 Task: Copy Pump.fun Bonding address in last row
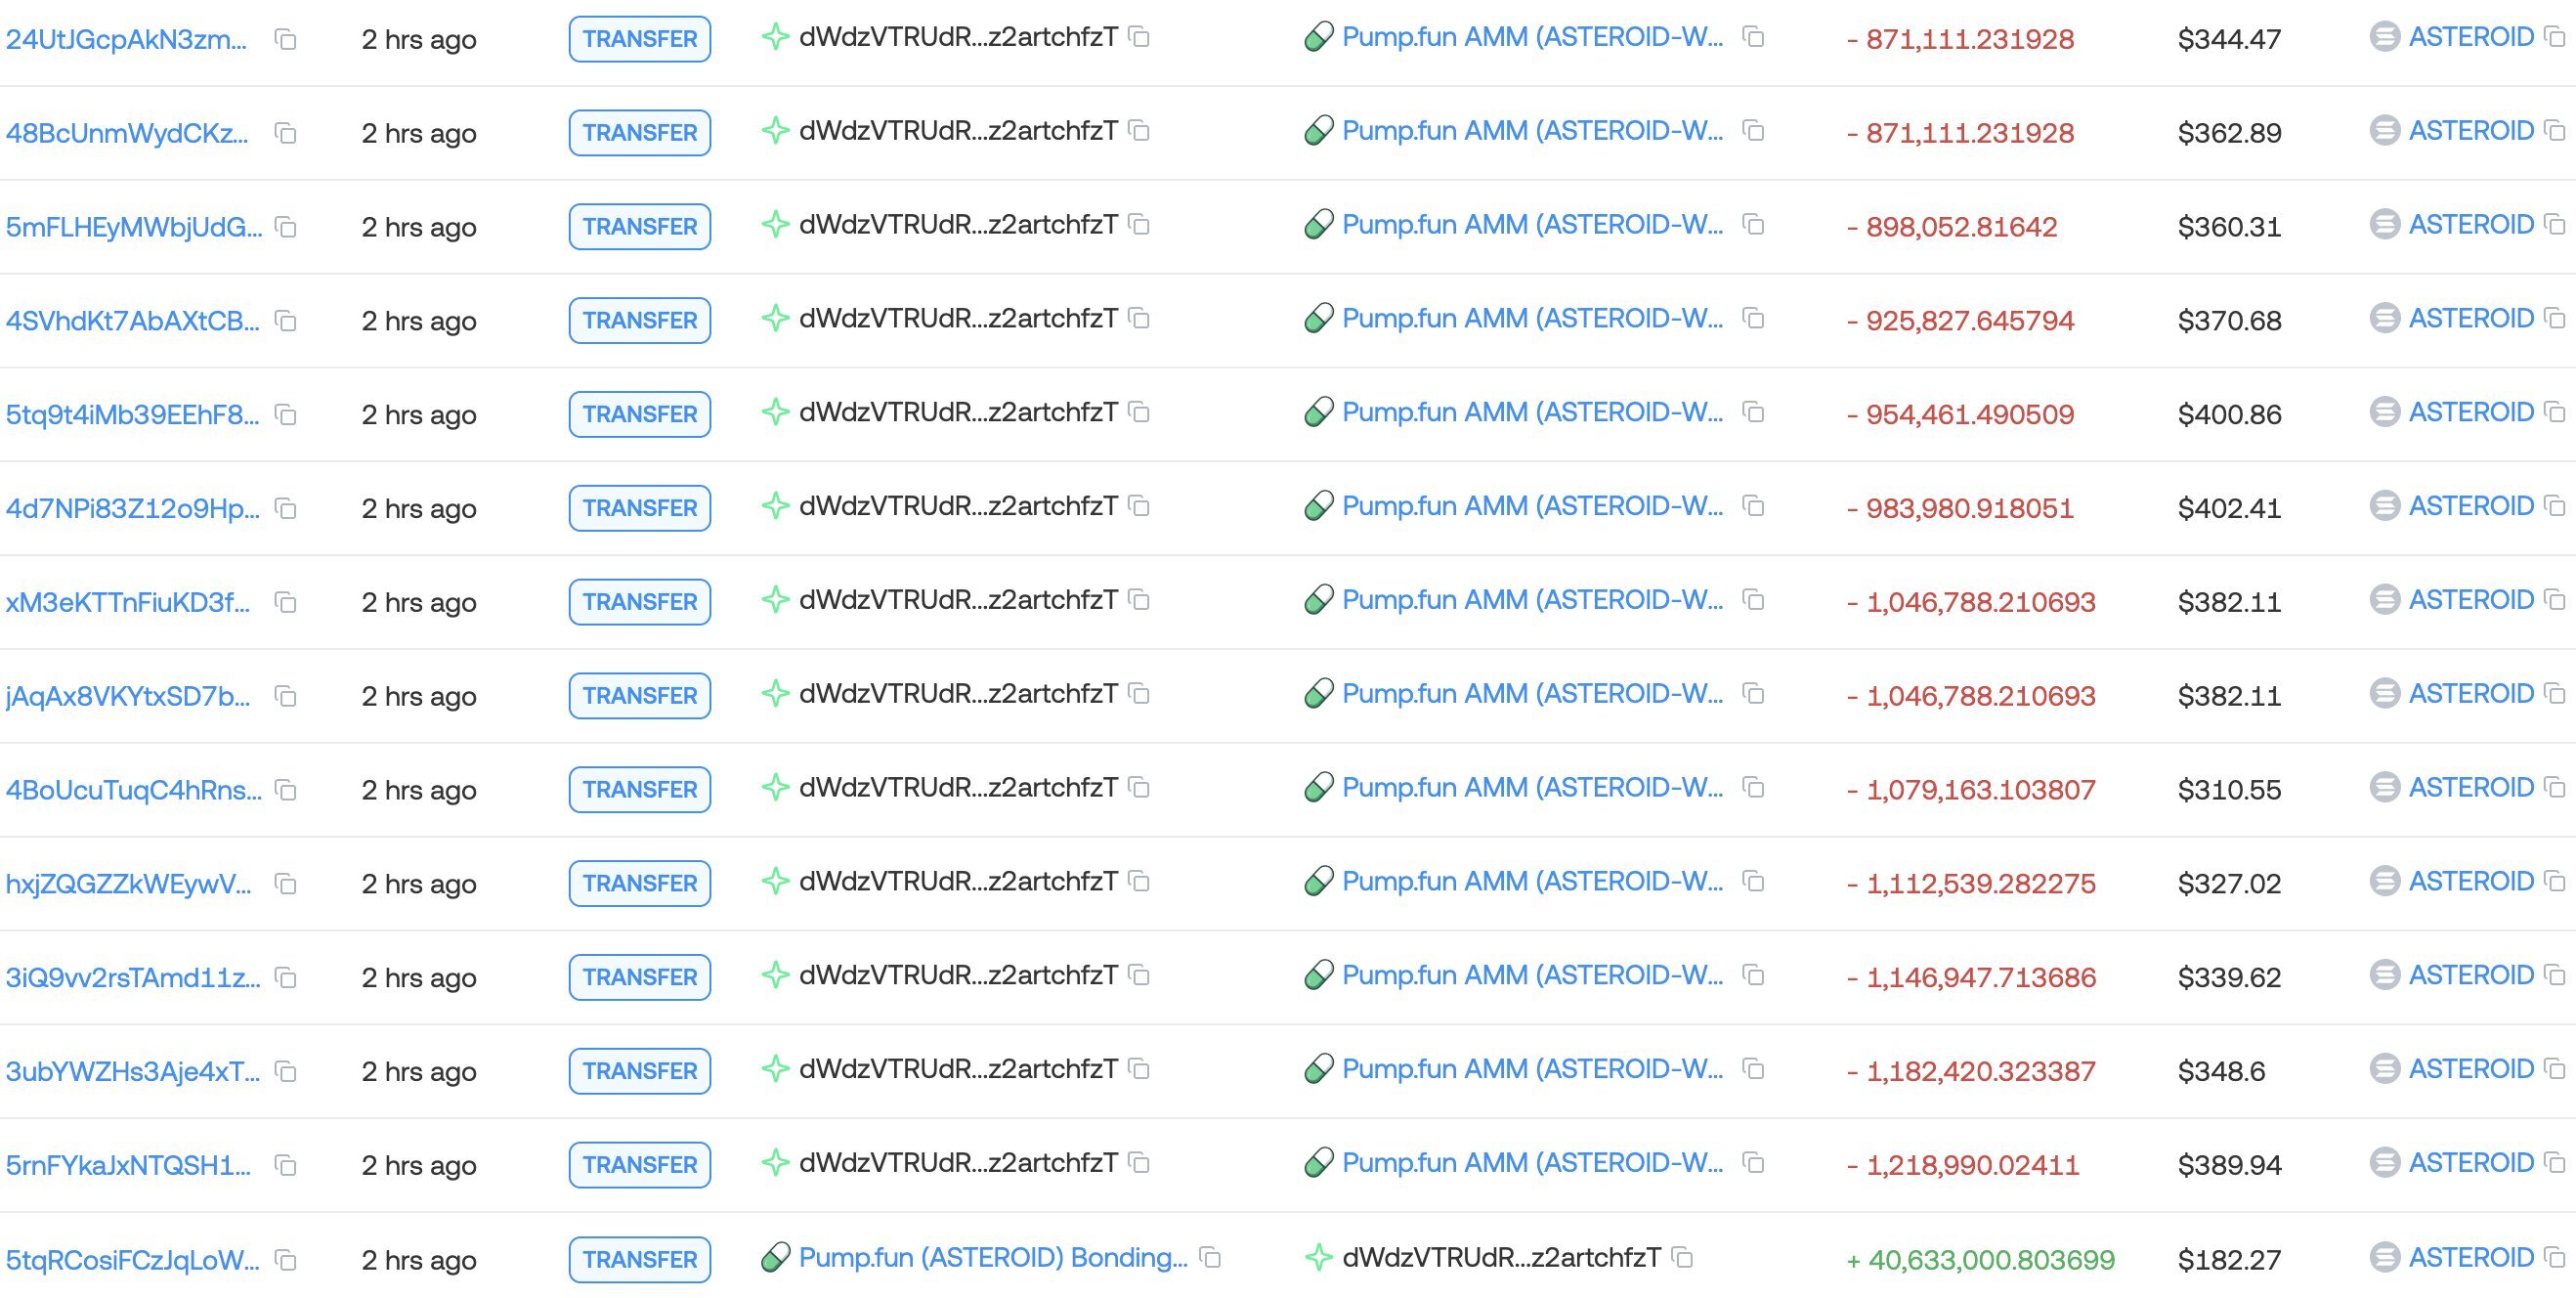click(x=1211, y=1257)
